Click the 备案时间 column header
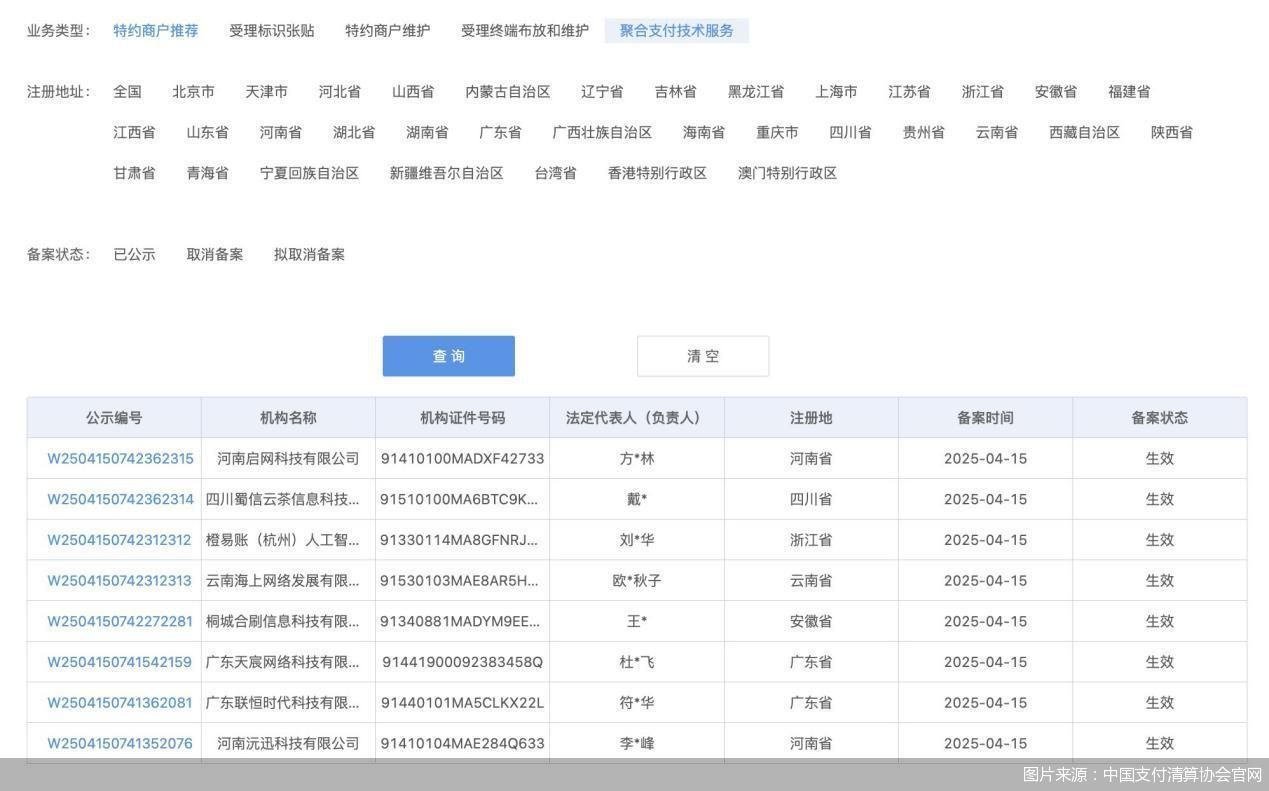This screenshot has height=791, width=1269. (984, 418)
